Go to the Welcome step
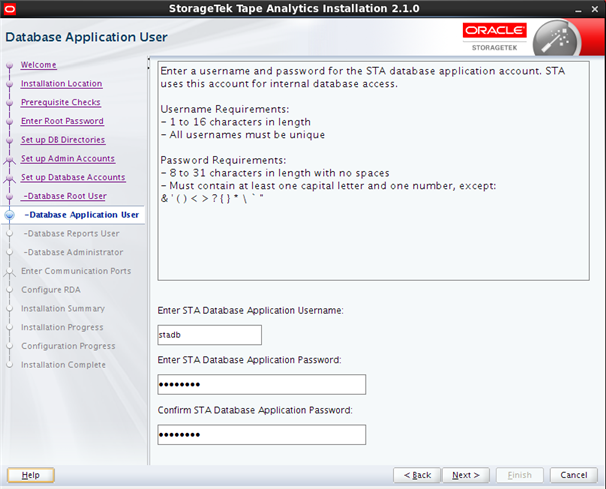Viewport: 606px width, 489px height. click(x=39, y=65)
